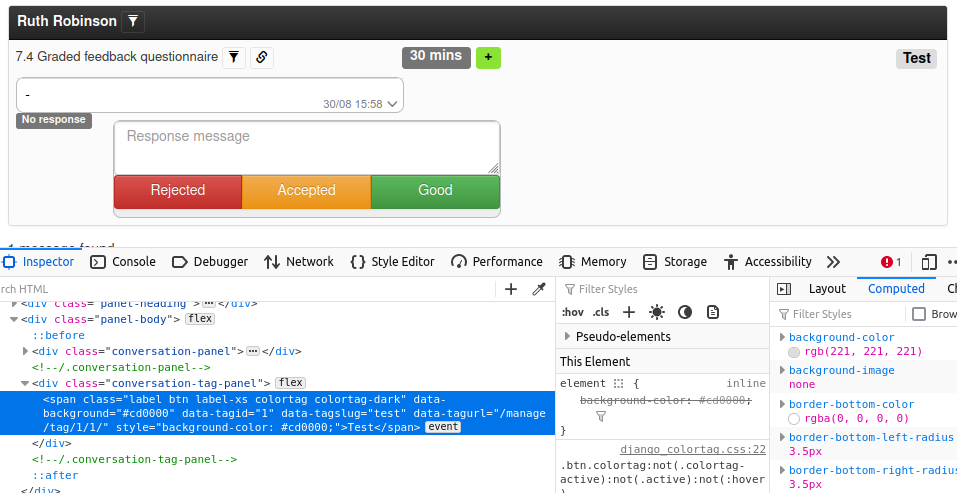Switch to the Layout tab
957x493 pixels.
click(827, 289)
